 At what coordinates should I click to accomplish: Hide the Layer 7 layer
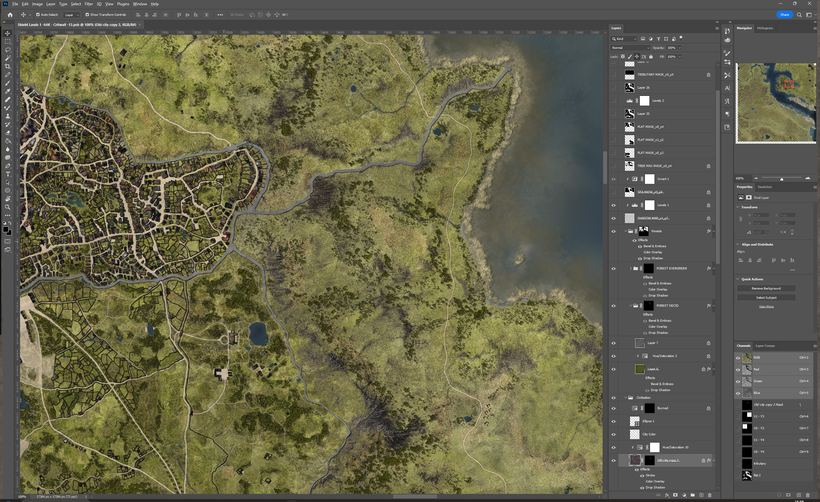pyautogui.click(x=613, y=343)
